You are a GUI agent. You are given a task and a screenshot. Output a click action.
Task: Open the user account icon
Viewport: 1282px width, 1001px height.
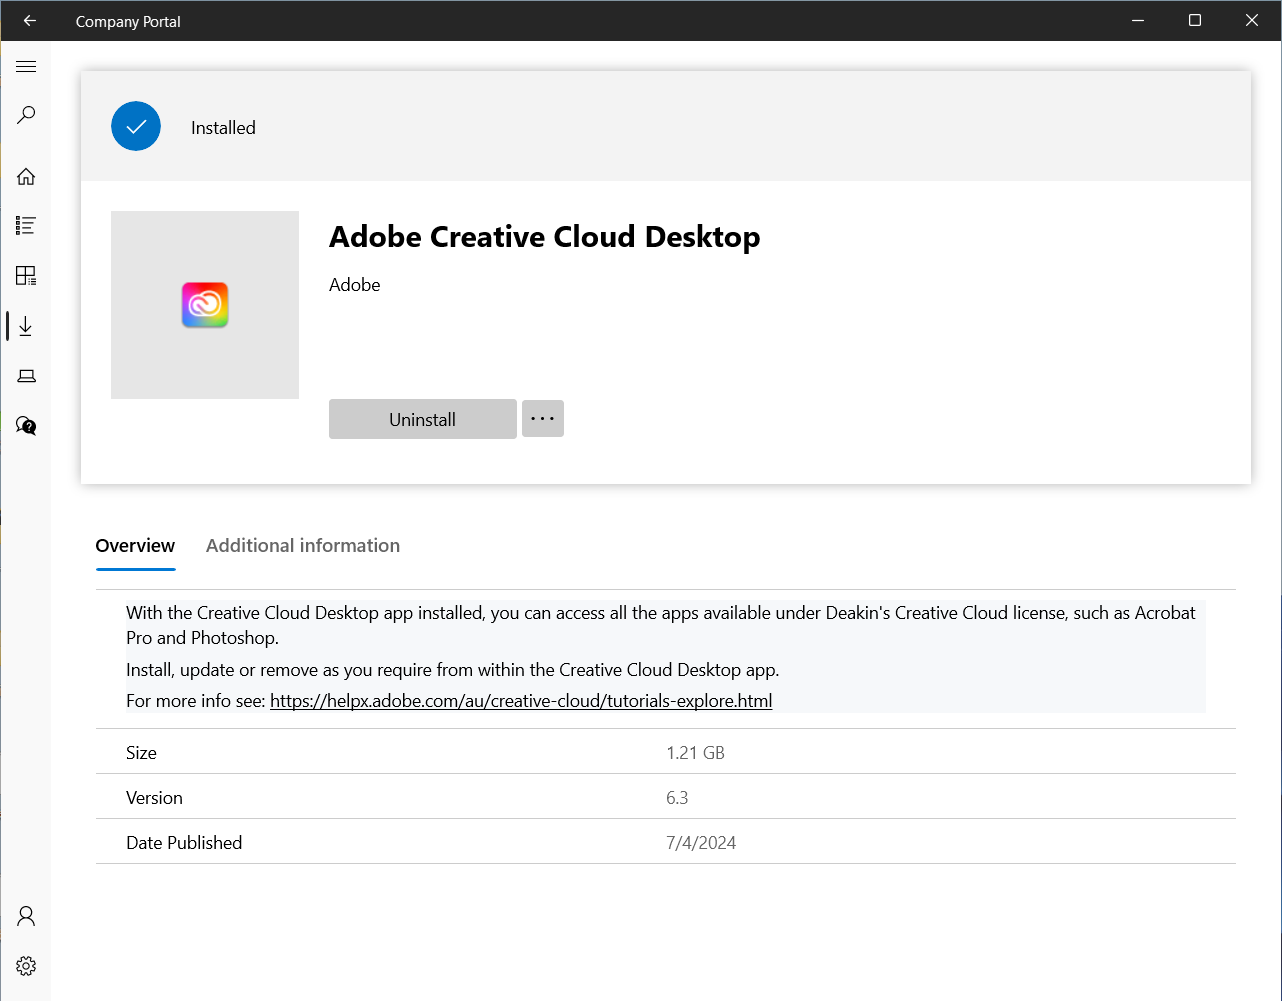pos(26,915)
